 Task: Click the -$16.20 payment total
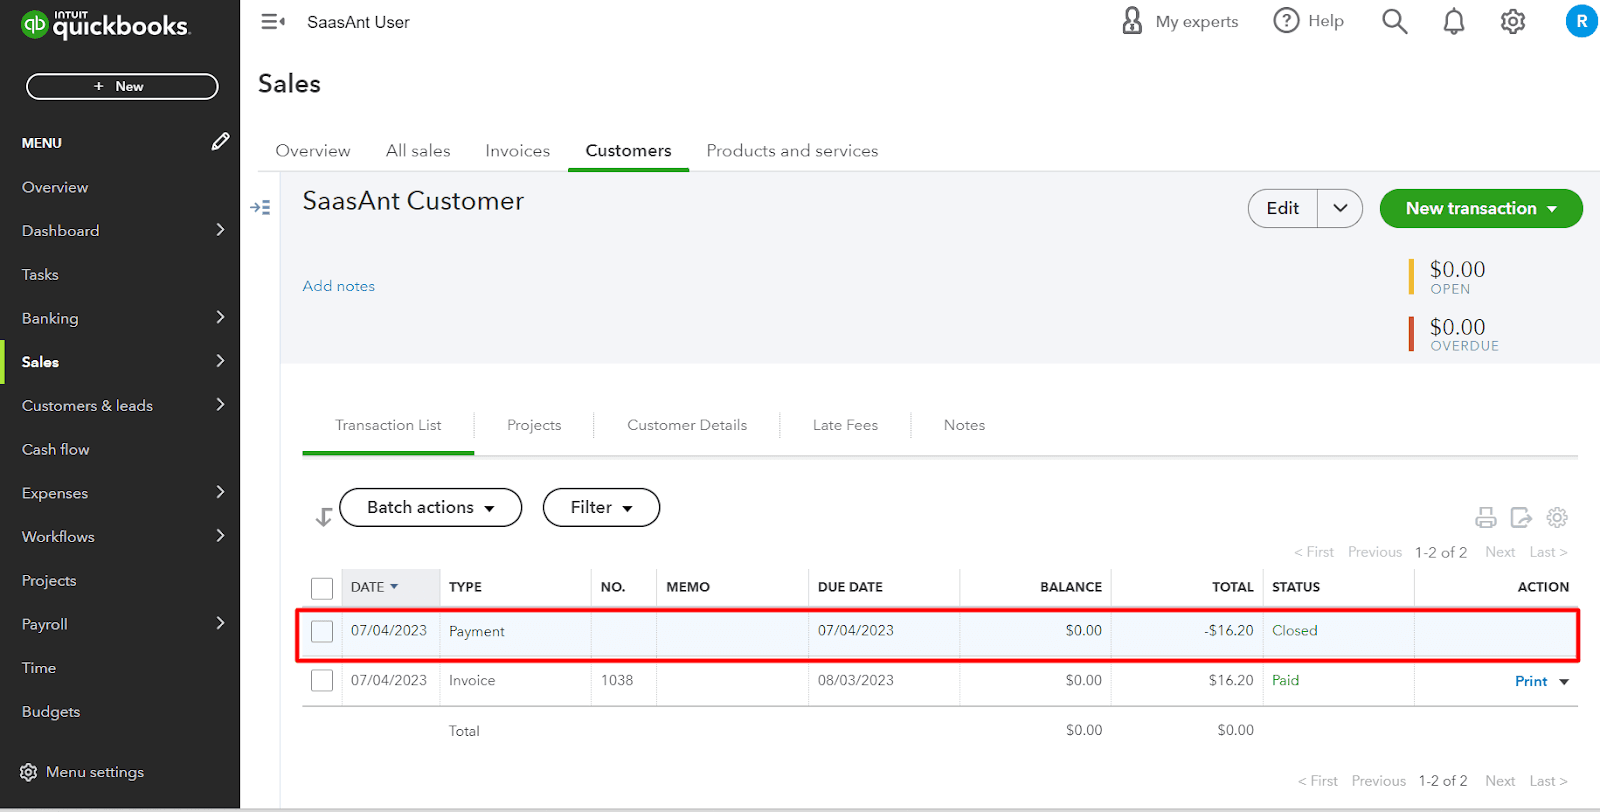coord(1229,631)
